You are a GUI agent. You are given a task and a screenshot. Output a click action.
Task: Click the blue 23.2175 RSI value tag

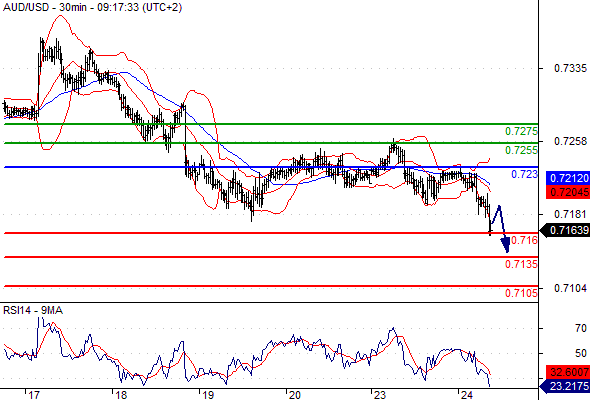tap(564, 386)
